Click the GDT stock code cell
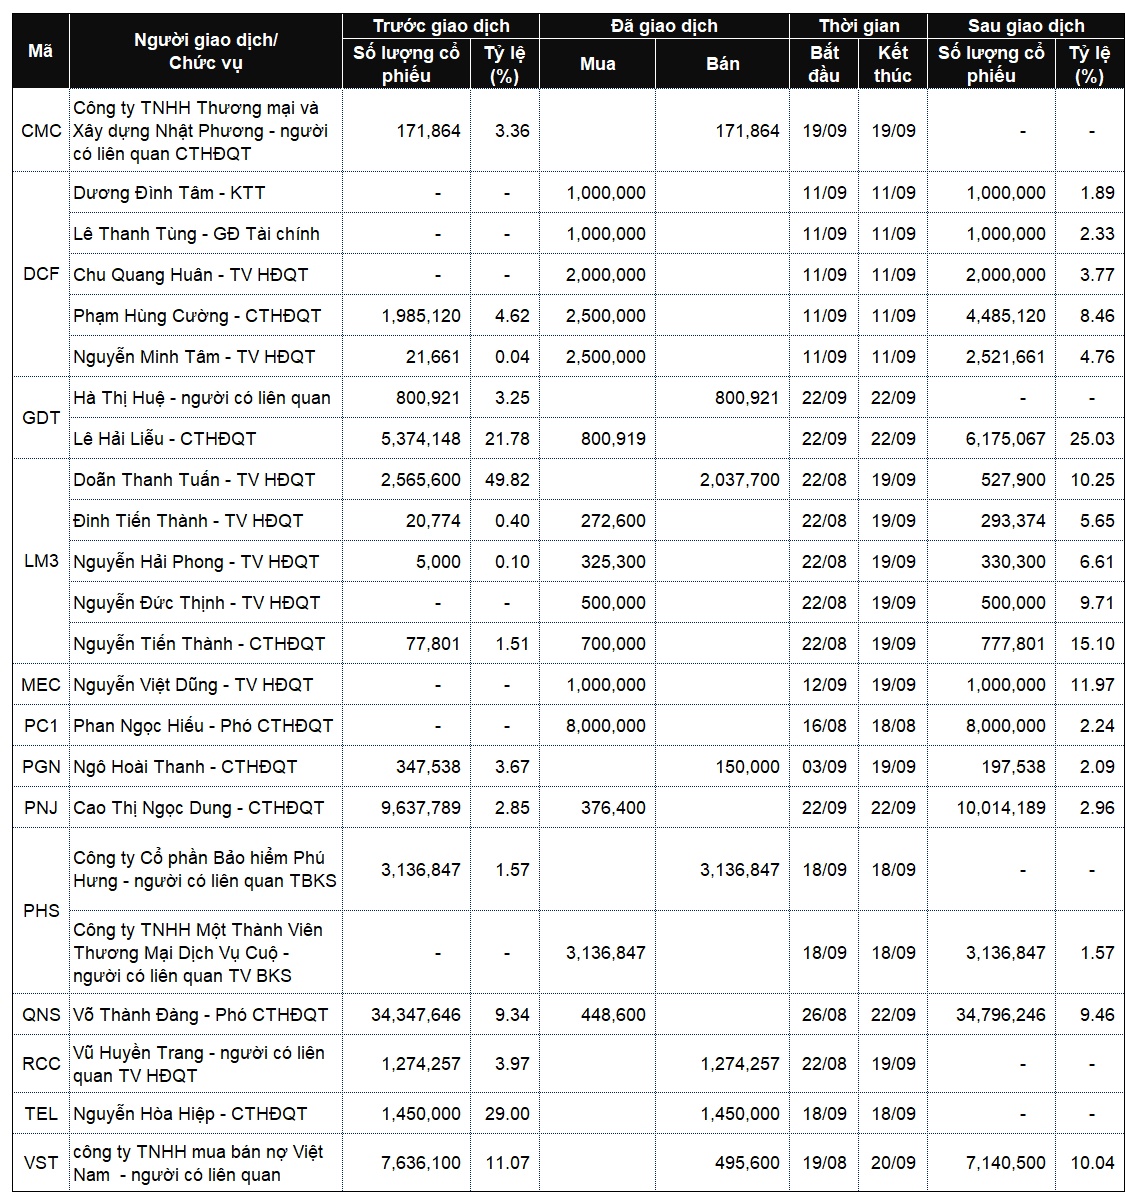The image size is (1125, 1192). pos(41,417)
